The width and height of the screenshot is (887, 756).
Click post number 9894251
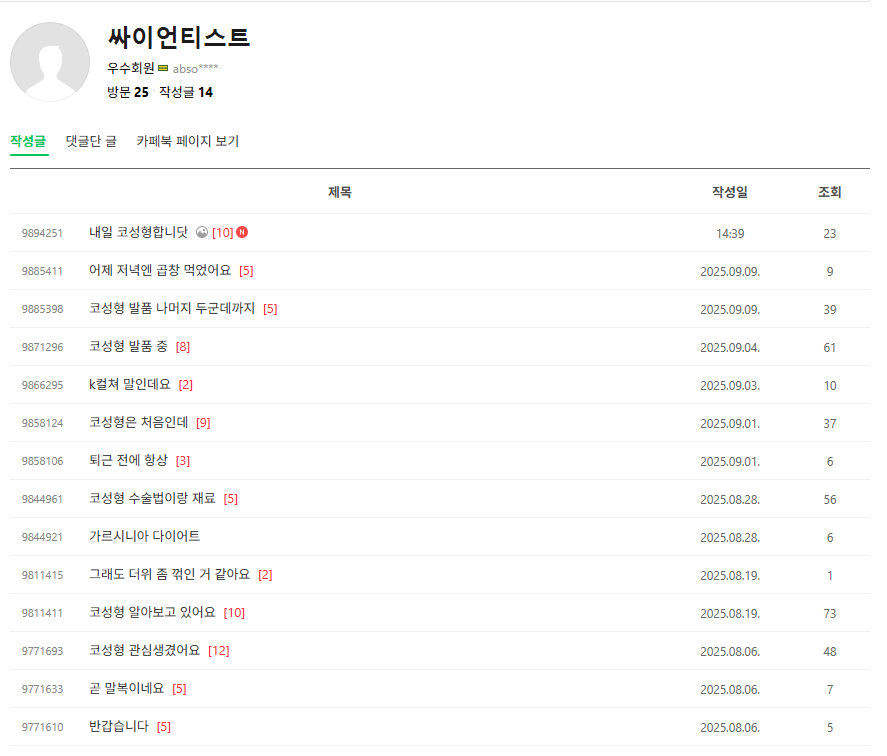pyautogui.click(x=42, y=233)
